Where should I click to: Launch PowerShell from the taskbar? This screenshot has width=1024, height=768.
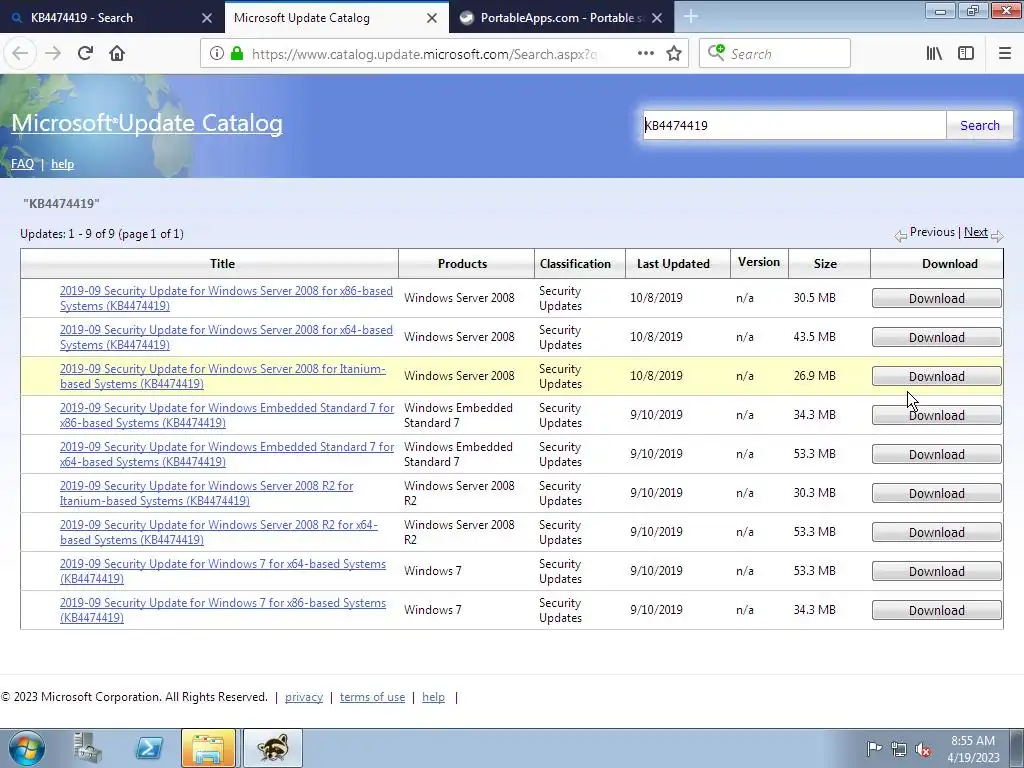coord(148,748)
